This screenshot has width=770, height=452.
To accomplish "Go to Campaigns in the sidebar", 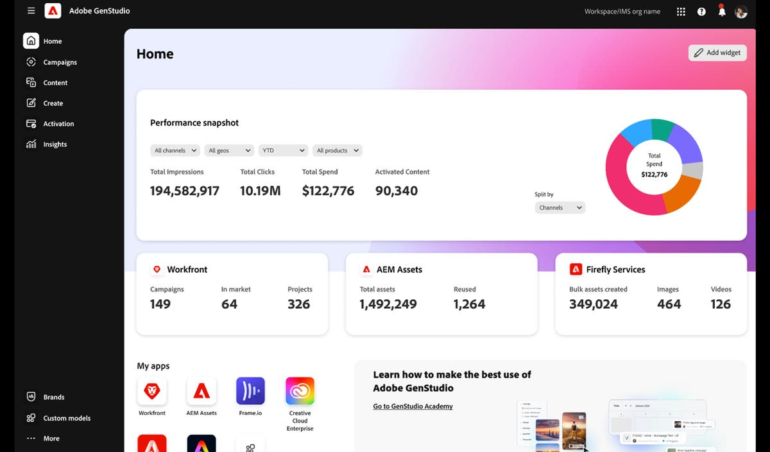I will pos(60,62).
